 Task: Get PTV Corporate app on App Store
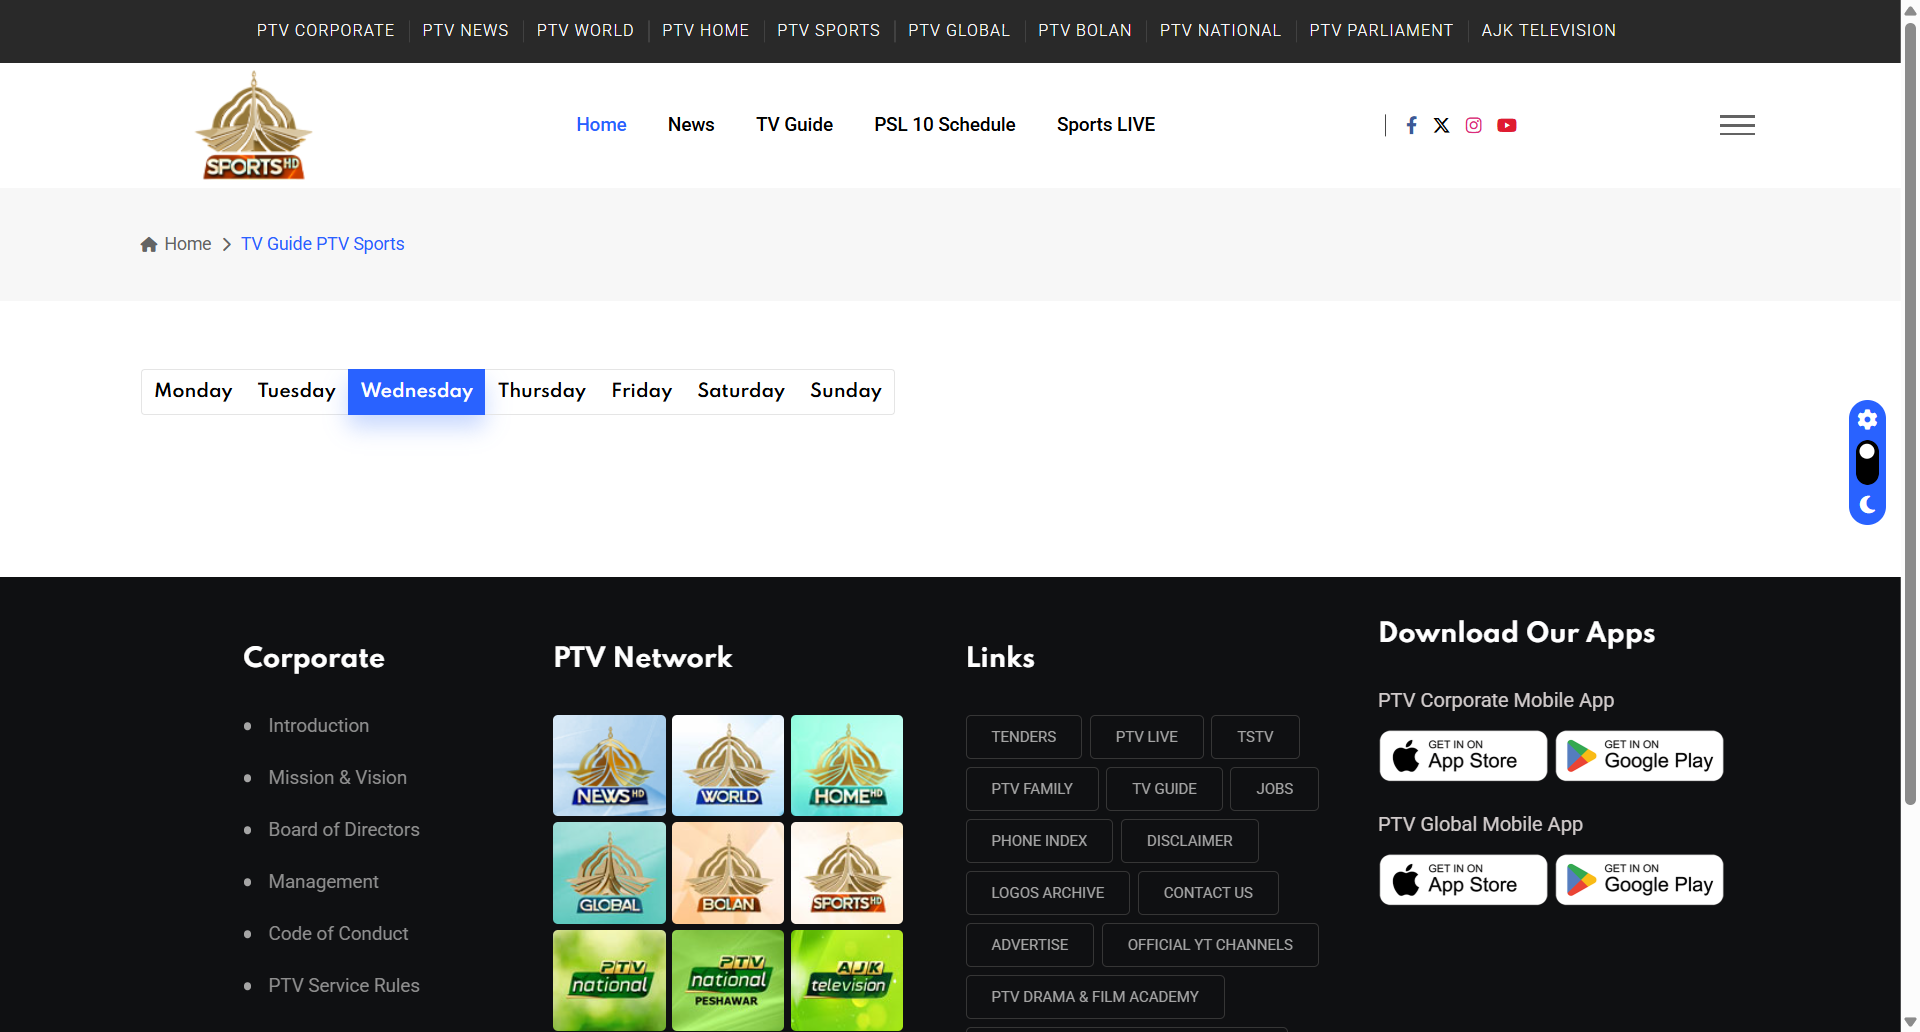1463,756
